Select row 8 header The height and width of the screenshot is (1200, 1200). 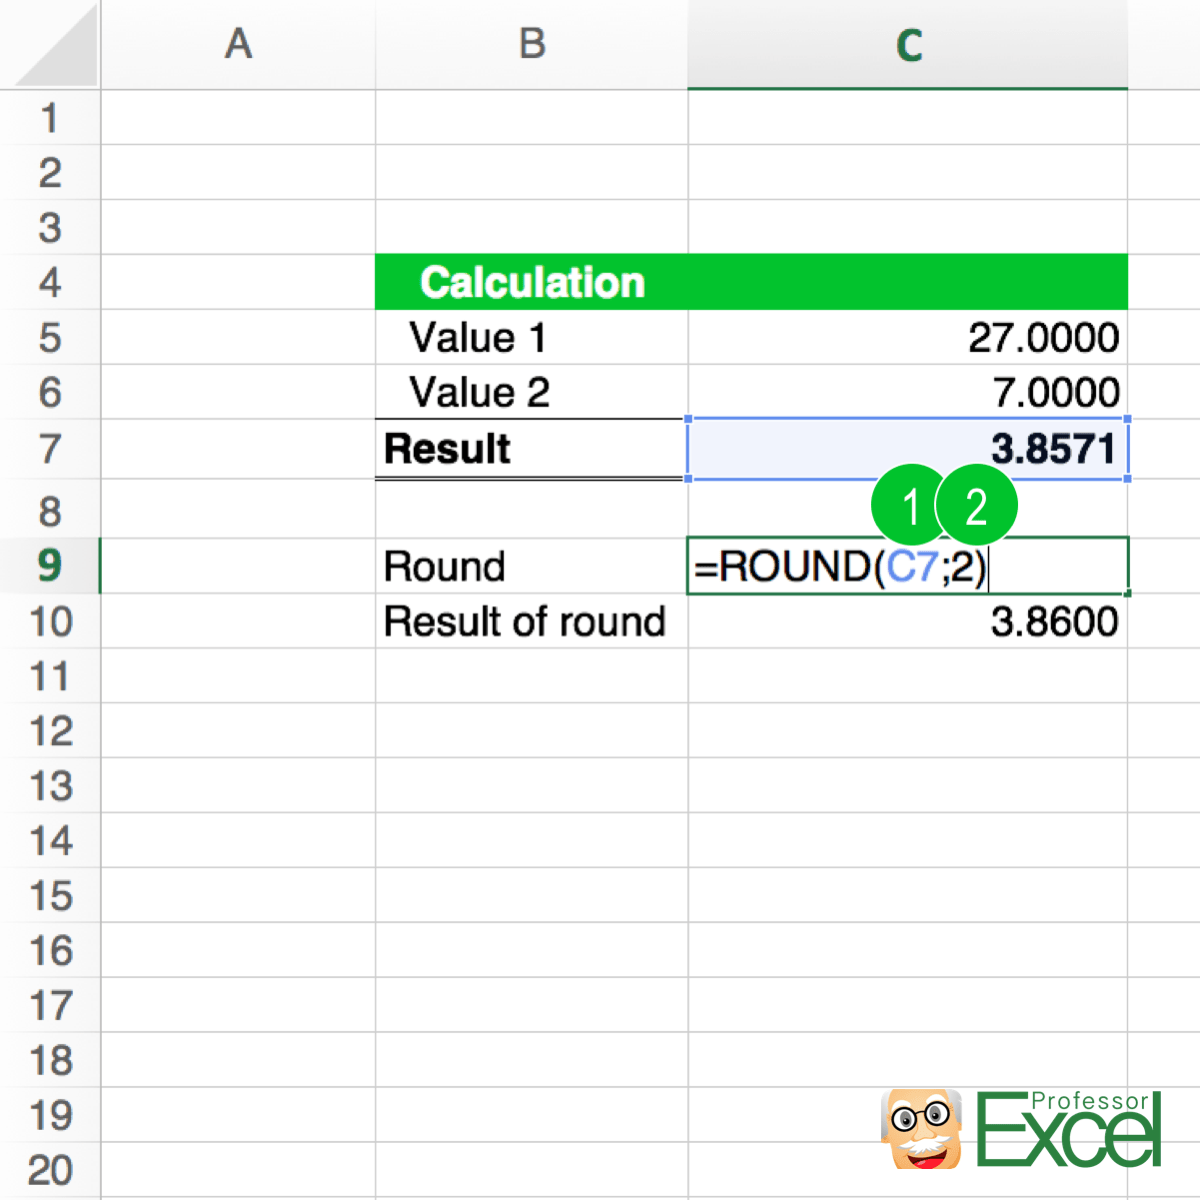[x=50, y=510]
